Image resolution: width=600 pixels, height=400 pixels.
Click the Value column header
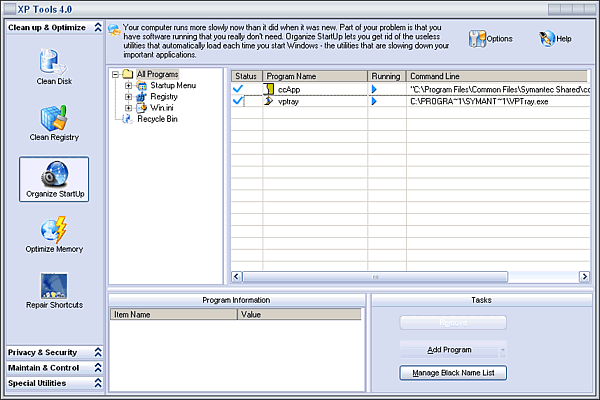point(299,314)
